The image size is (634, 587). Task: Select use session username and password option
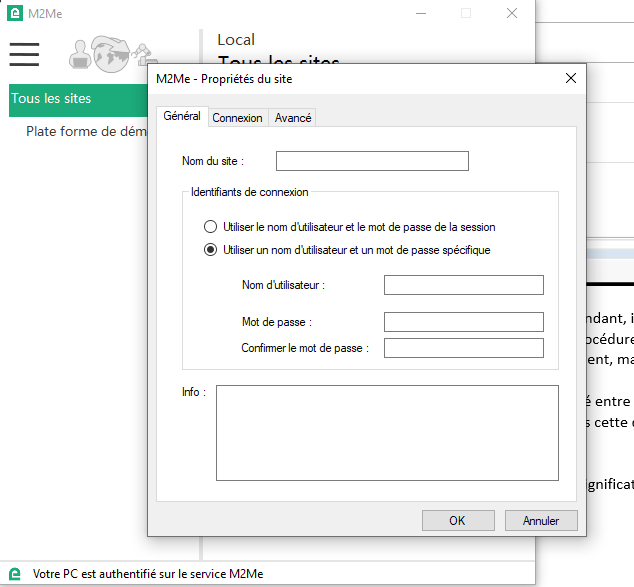211,227
